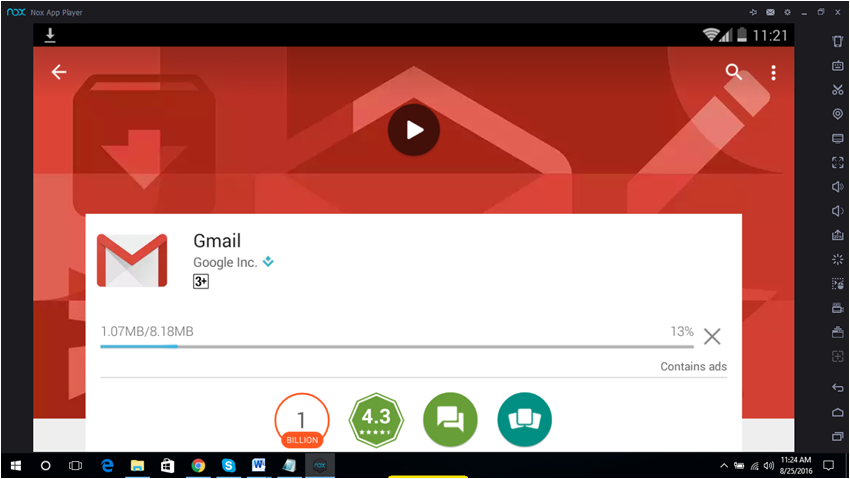Viewport: 850px width, 479px height.
Task: Toggle Nox fullscreen mode
Action: (x=838, y=162)
